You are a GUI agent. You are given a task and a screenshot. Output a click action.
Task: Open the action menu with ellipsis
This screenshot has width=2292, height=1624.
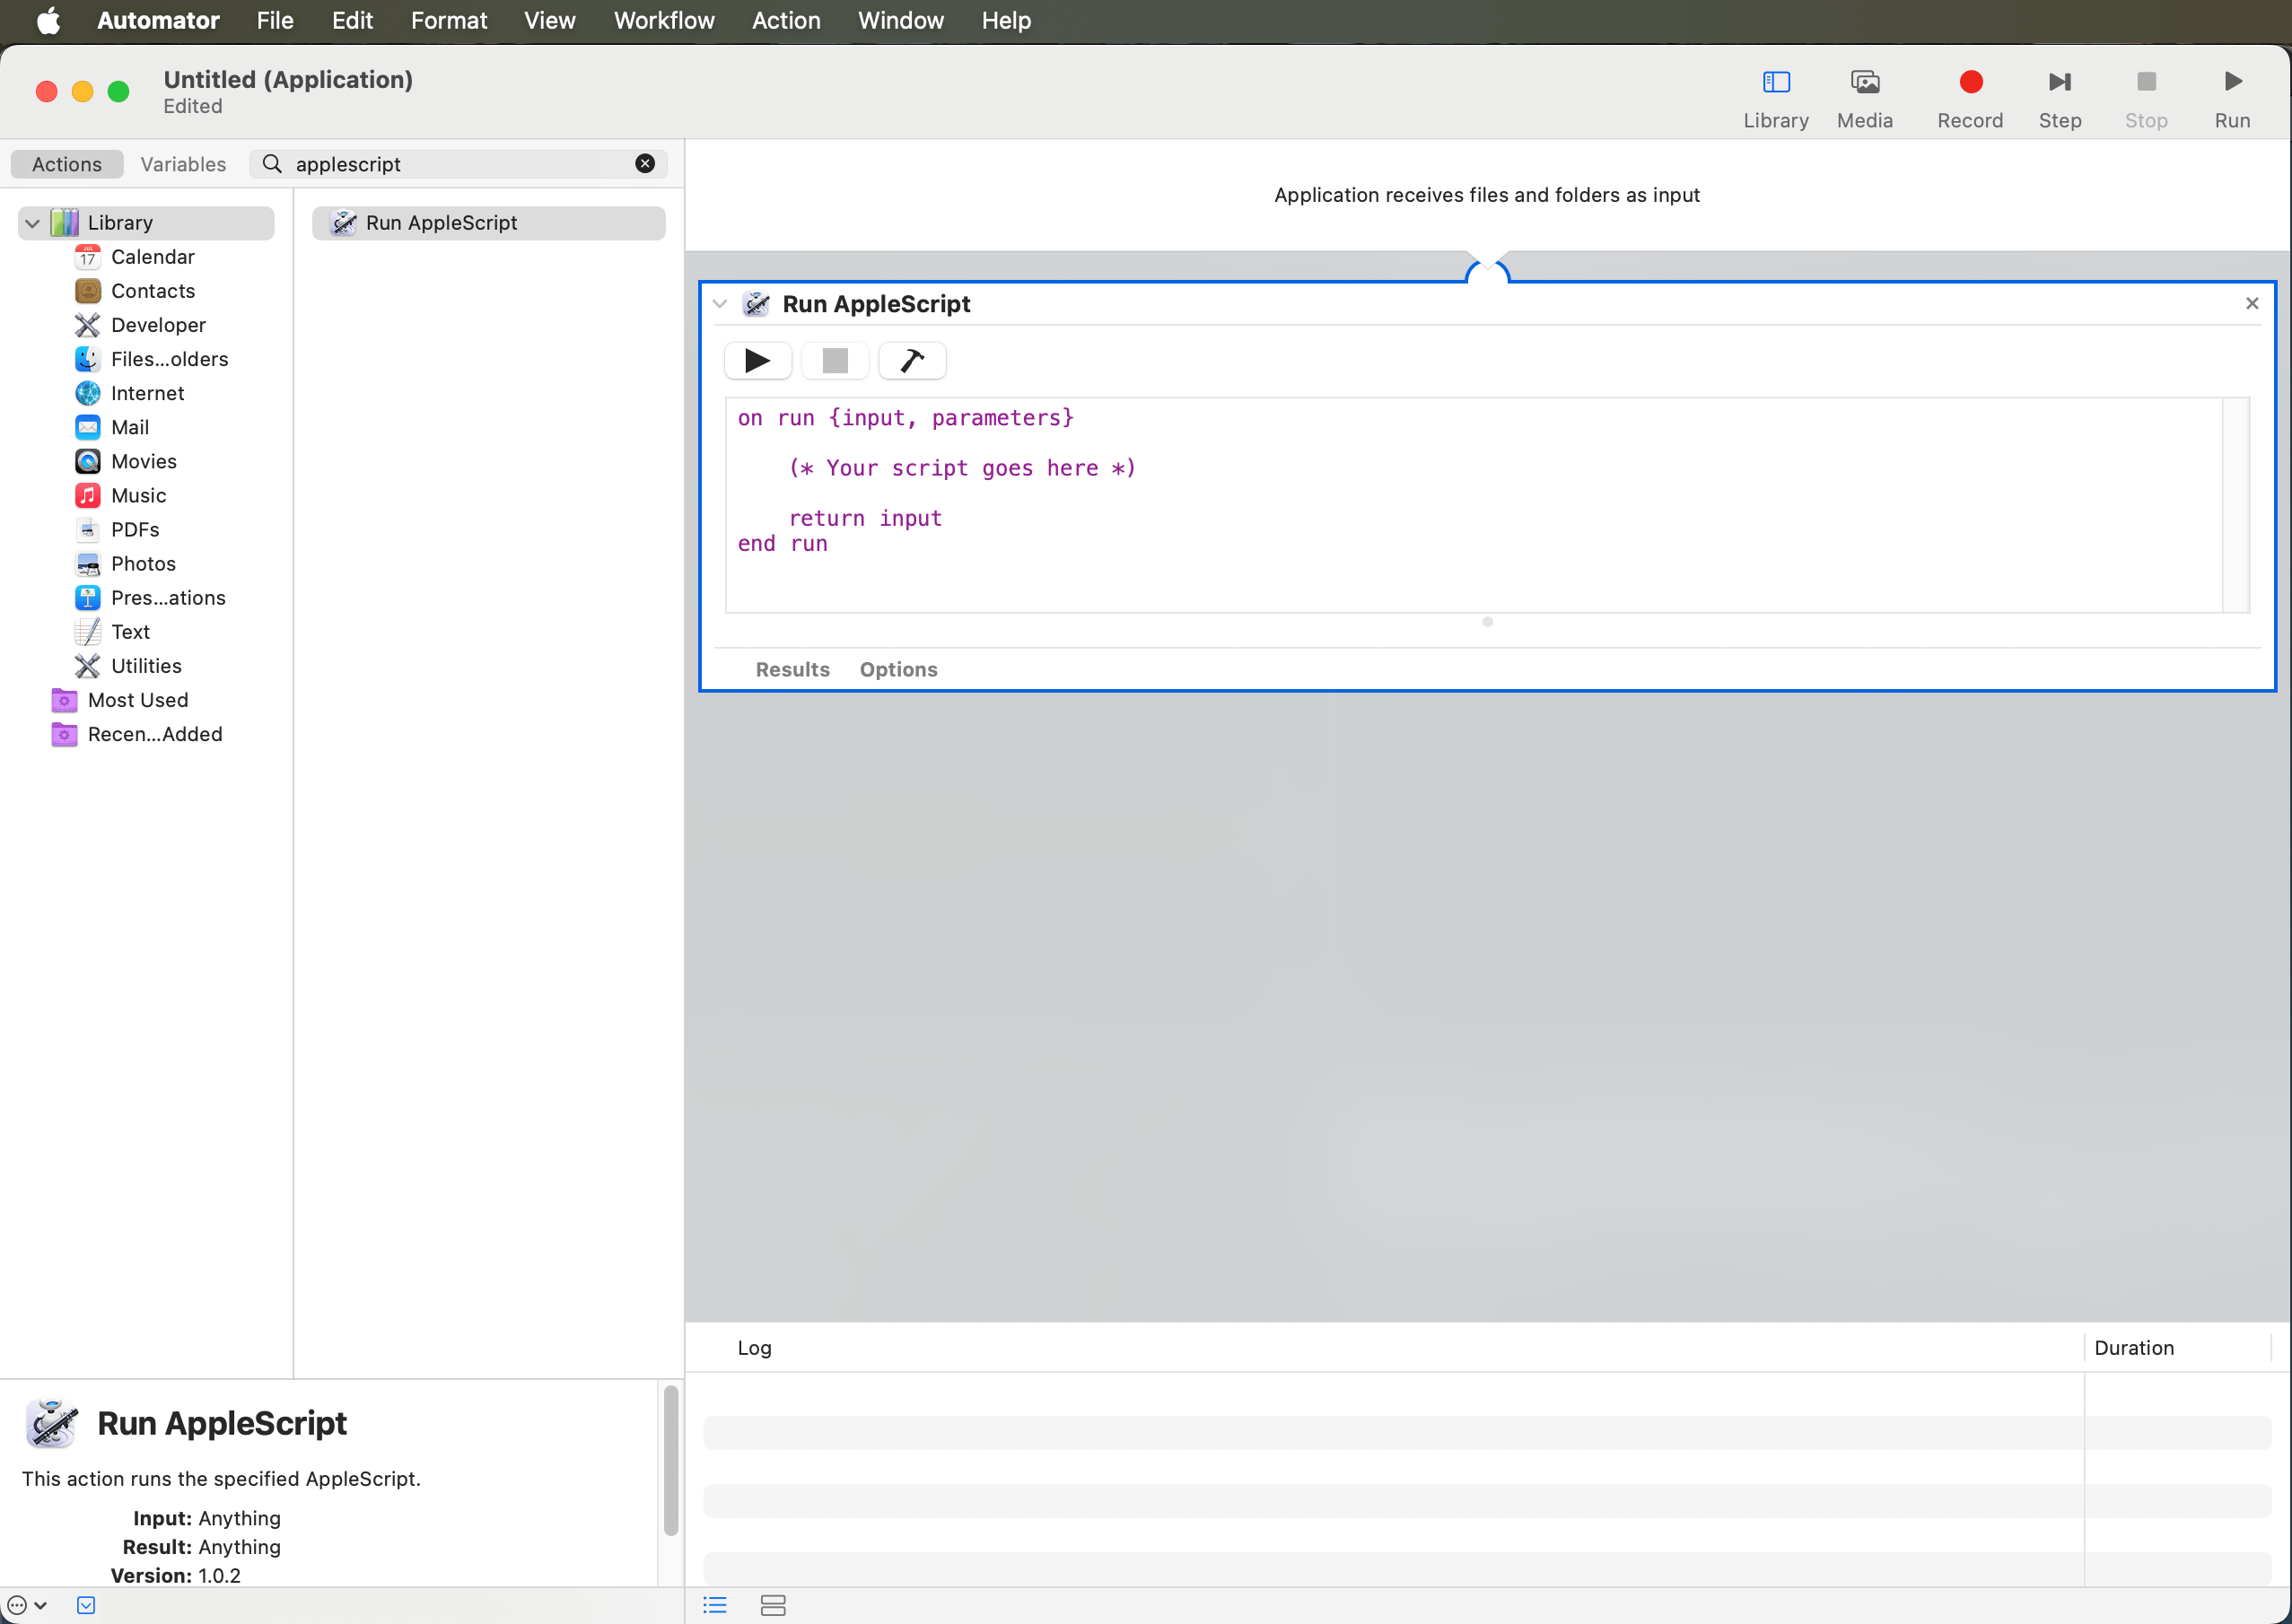pos(26,1604)
